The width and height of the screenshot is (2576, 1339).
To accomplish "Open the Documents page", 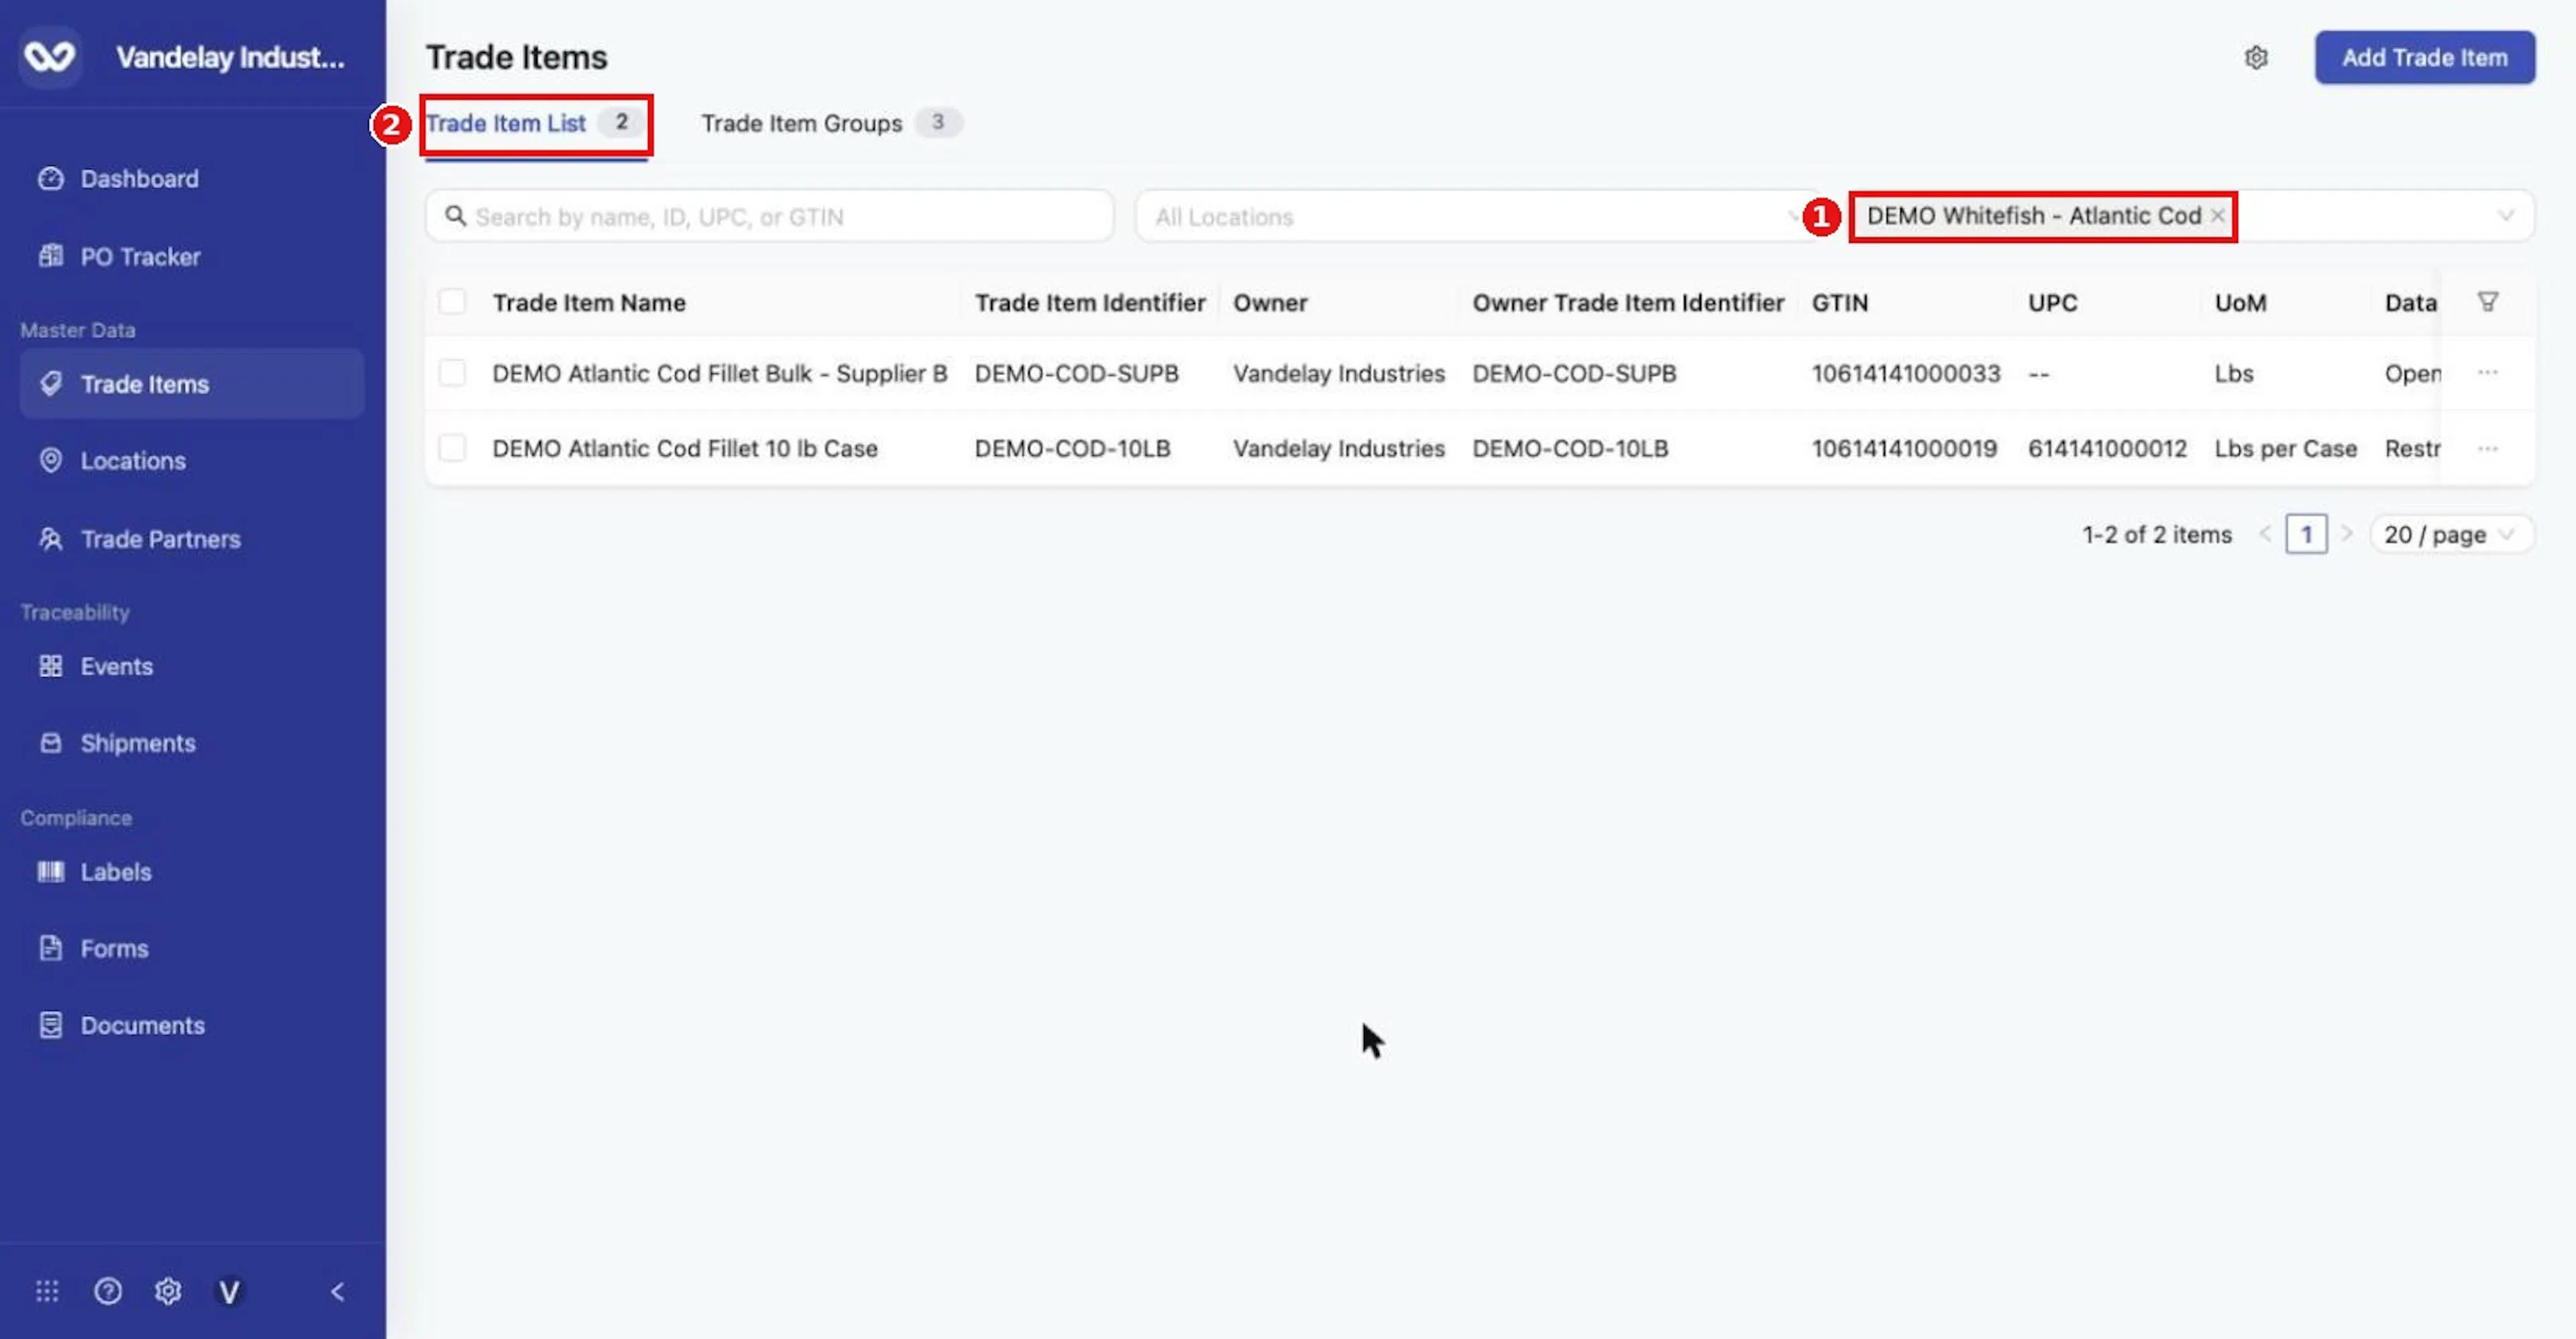I will tap(142, 1025).
